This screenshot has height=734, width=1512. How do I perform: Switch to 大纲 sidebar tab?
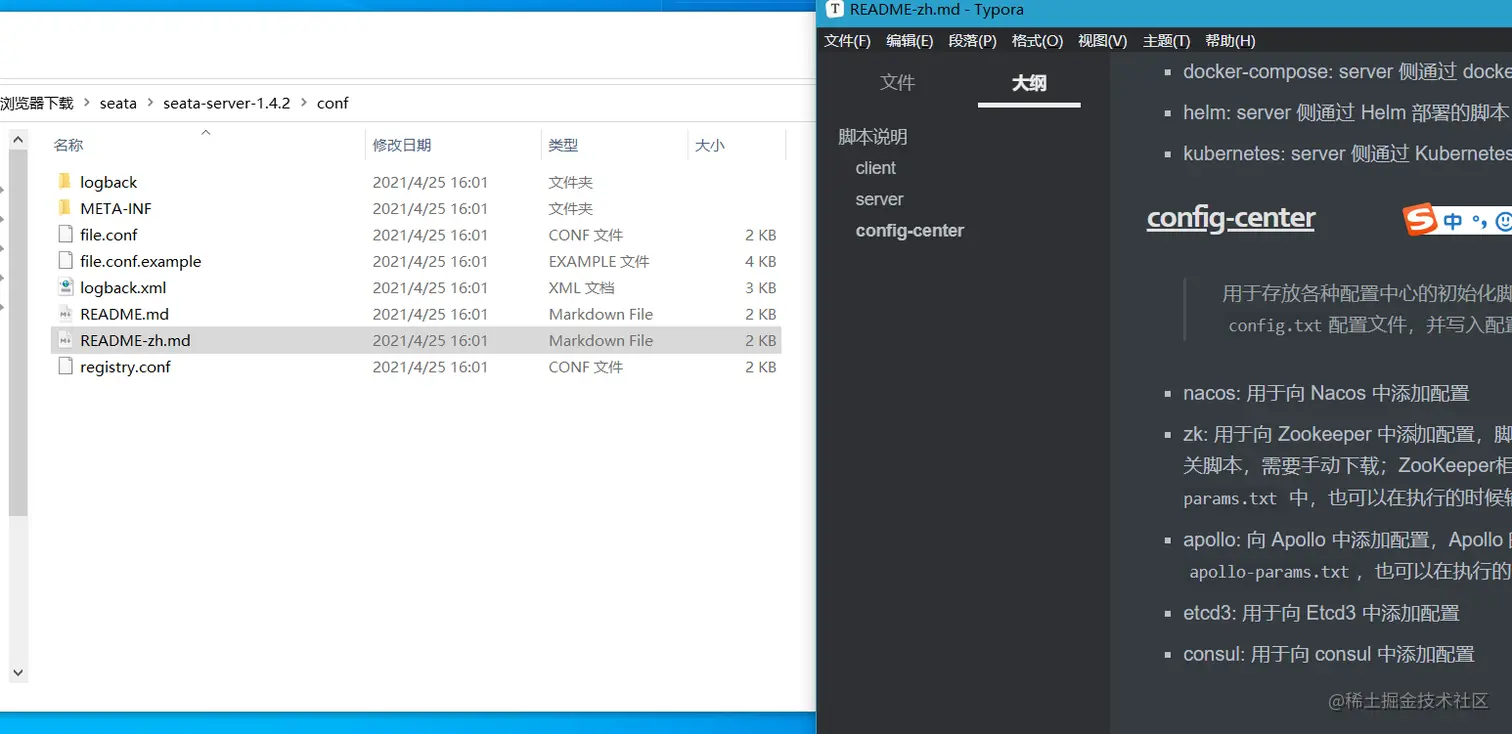coord(1029,82)
